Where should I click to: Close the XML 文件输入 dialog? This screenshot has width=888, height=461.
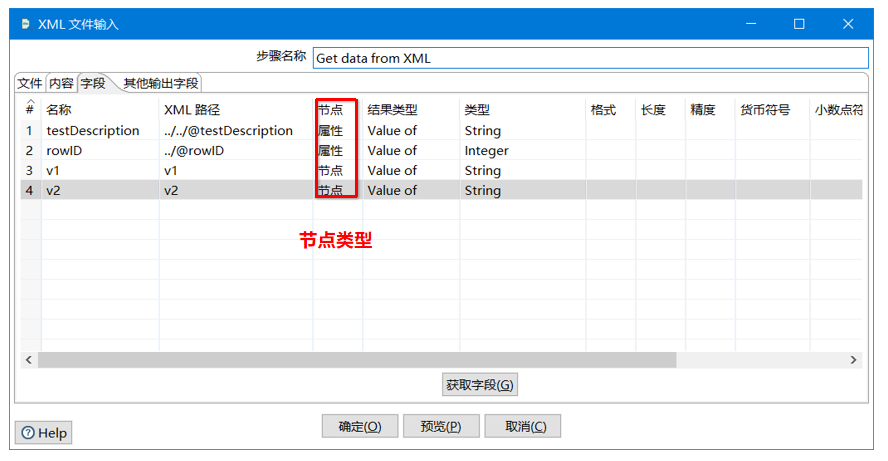[847, 24]
